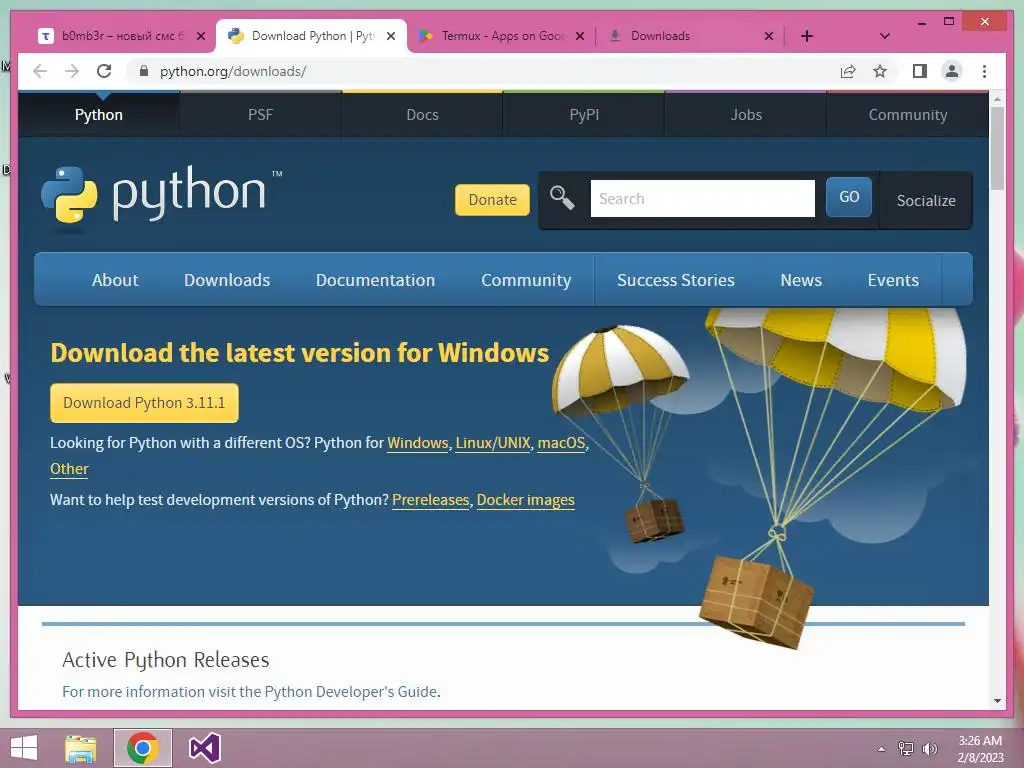Click the scrollbar up arrow

coord(997,99)
